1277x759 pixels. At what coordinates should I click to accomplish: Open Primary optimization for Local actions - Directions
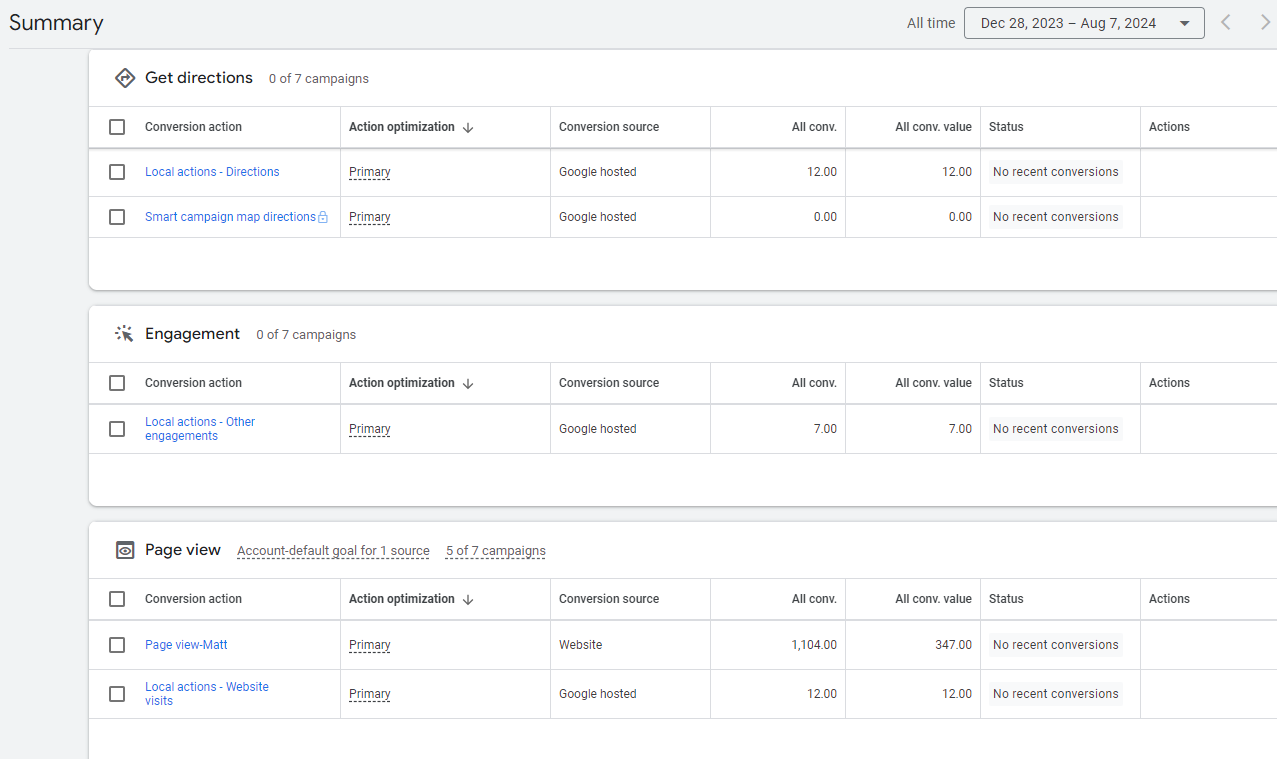click(369, 172)
